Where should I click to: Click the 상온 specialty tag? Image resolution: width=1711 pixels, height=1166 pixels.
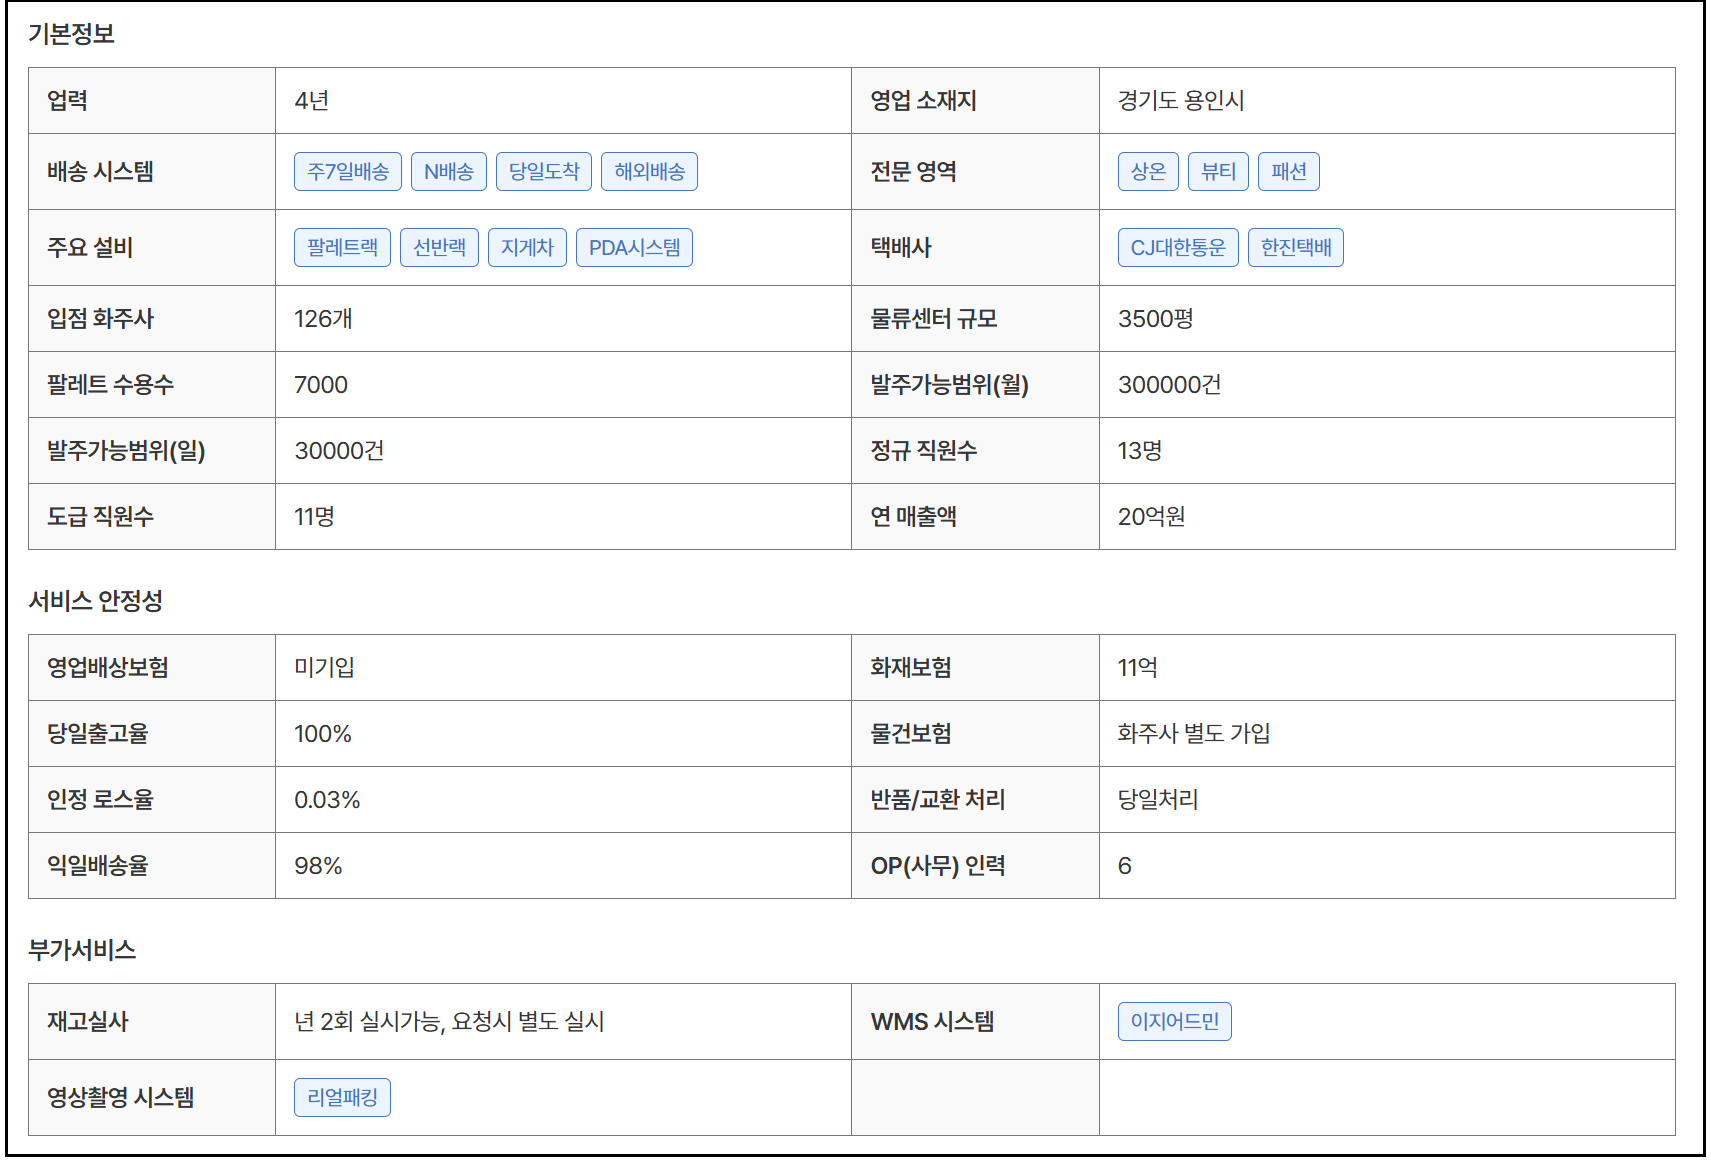coord(1148,171)
